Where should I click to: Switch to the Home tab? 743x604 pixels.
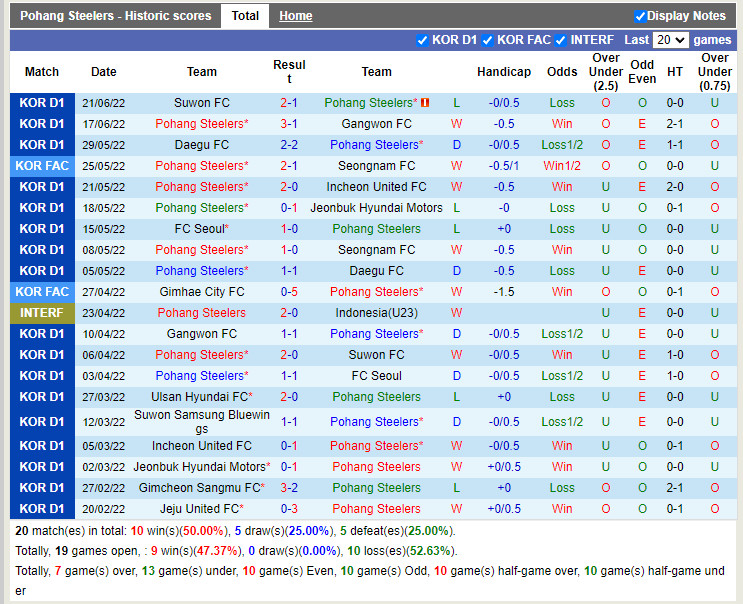pyautogui.click(x=296, y=16)
